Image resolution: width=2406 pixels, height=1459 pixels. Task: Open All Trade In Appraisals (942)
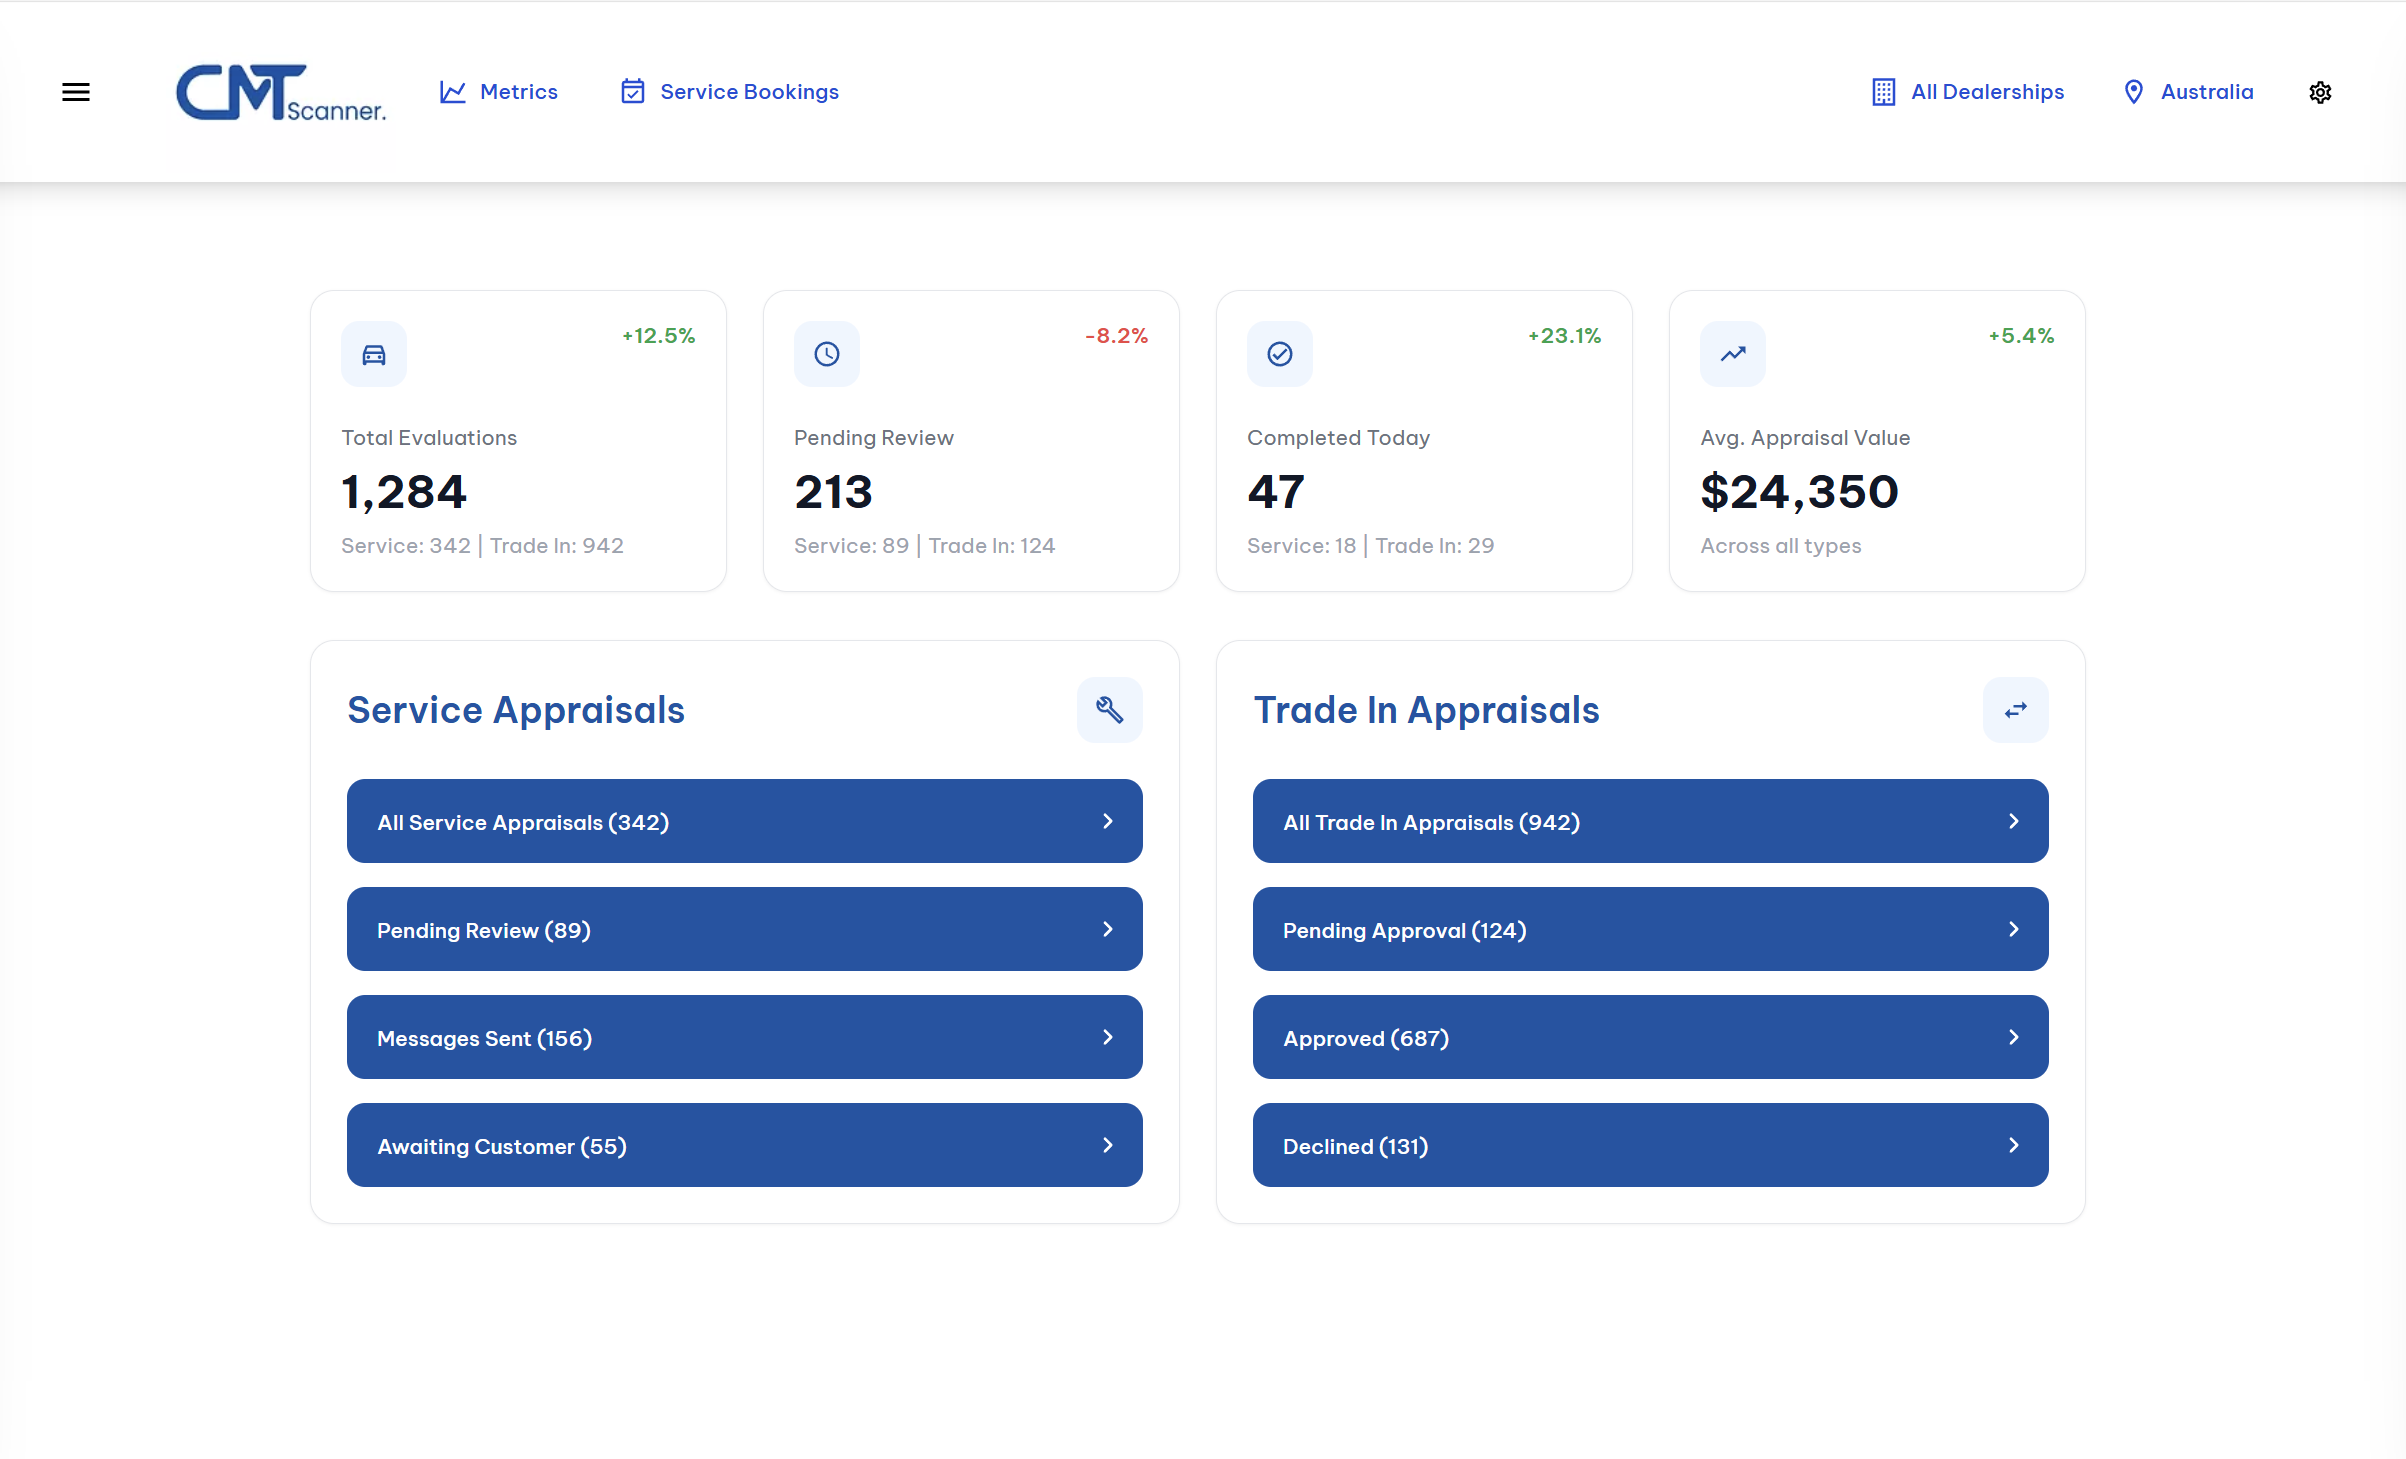(x=1651, y=821)
